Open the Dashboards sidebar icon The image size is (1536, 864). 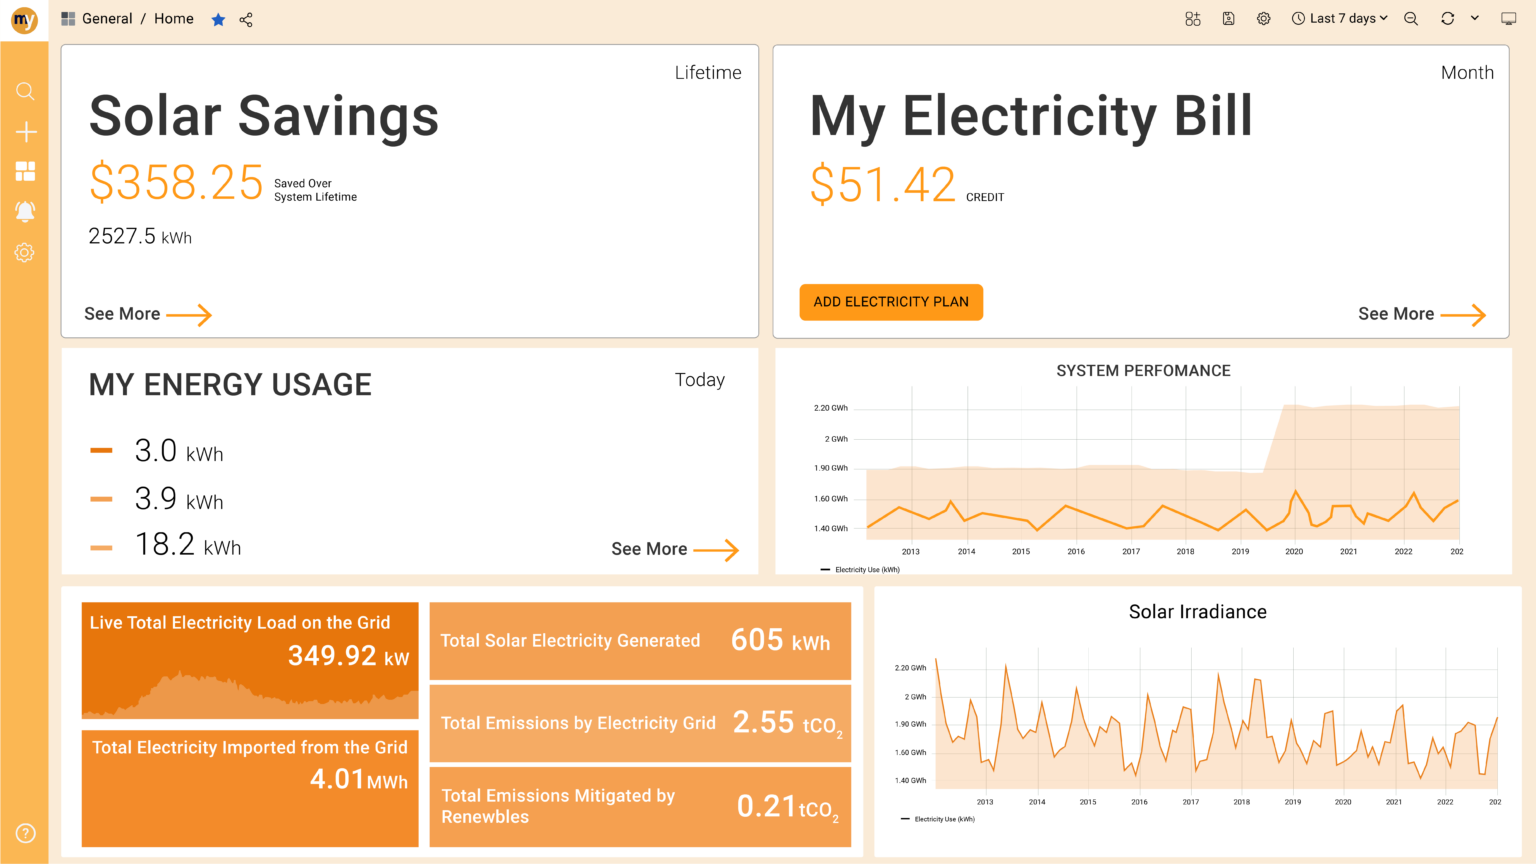[x=25, y=171]
